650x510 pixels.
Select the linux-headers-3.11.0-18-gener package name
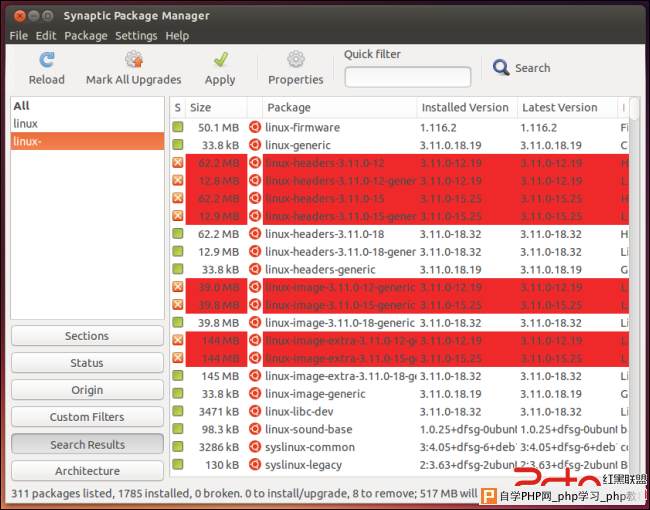click(x=340, y=252)
